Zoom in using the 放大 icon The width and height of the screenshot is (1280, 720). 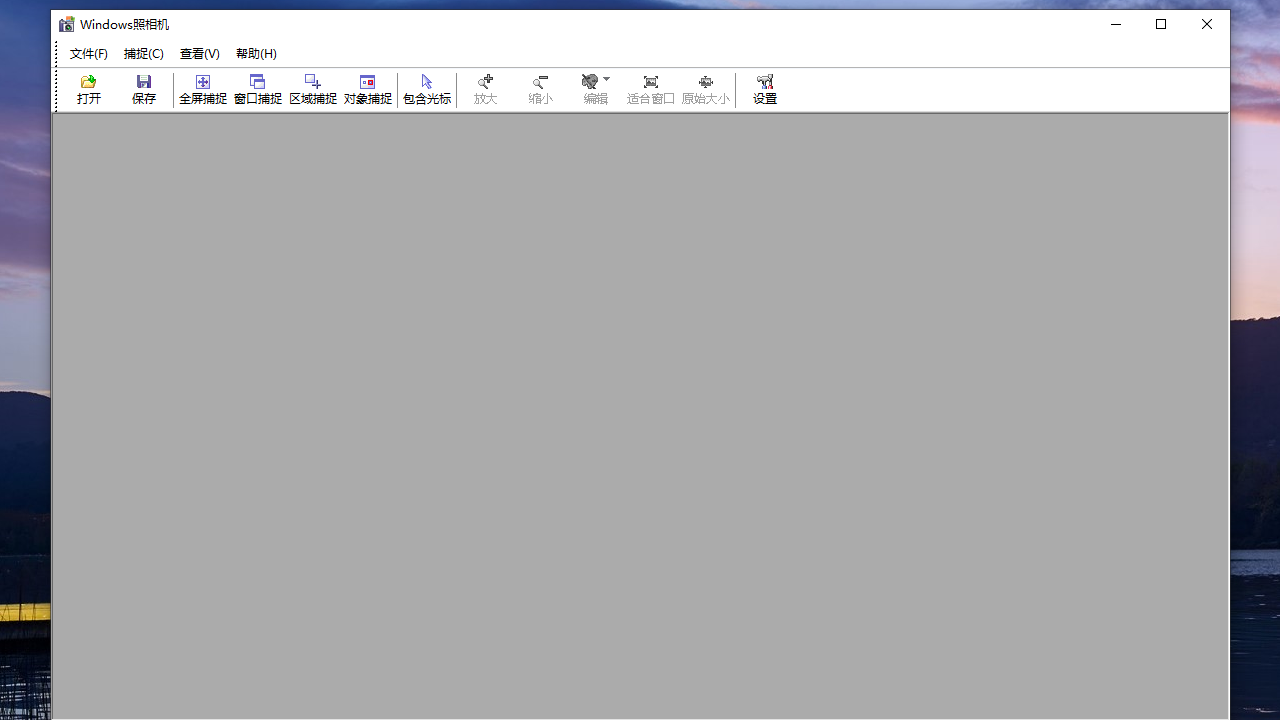(x=485, y=89)
